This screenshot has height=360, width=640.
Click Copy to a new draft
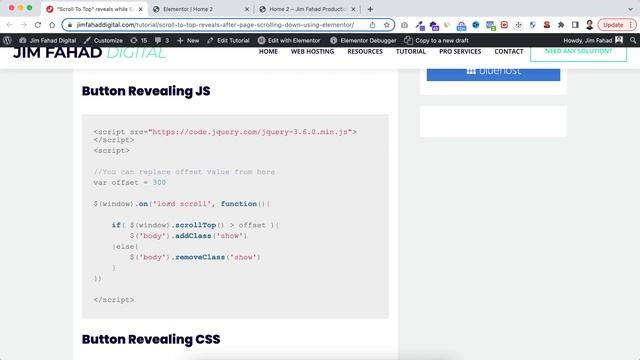tap(436, 40)
